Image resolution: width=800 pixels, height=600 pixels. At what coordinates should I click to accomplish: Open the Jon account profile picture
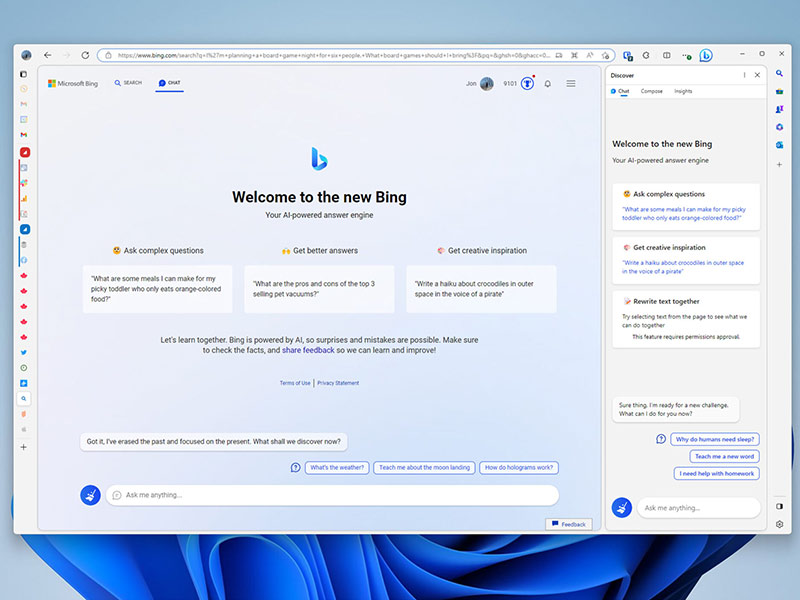pos(487,84)
